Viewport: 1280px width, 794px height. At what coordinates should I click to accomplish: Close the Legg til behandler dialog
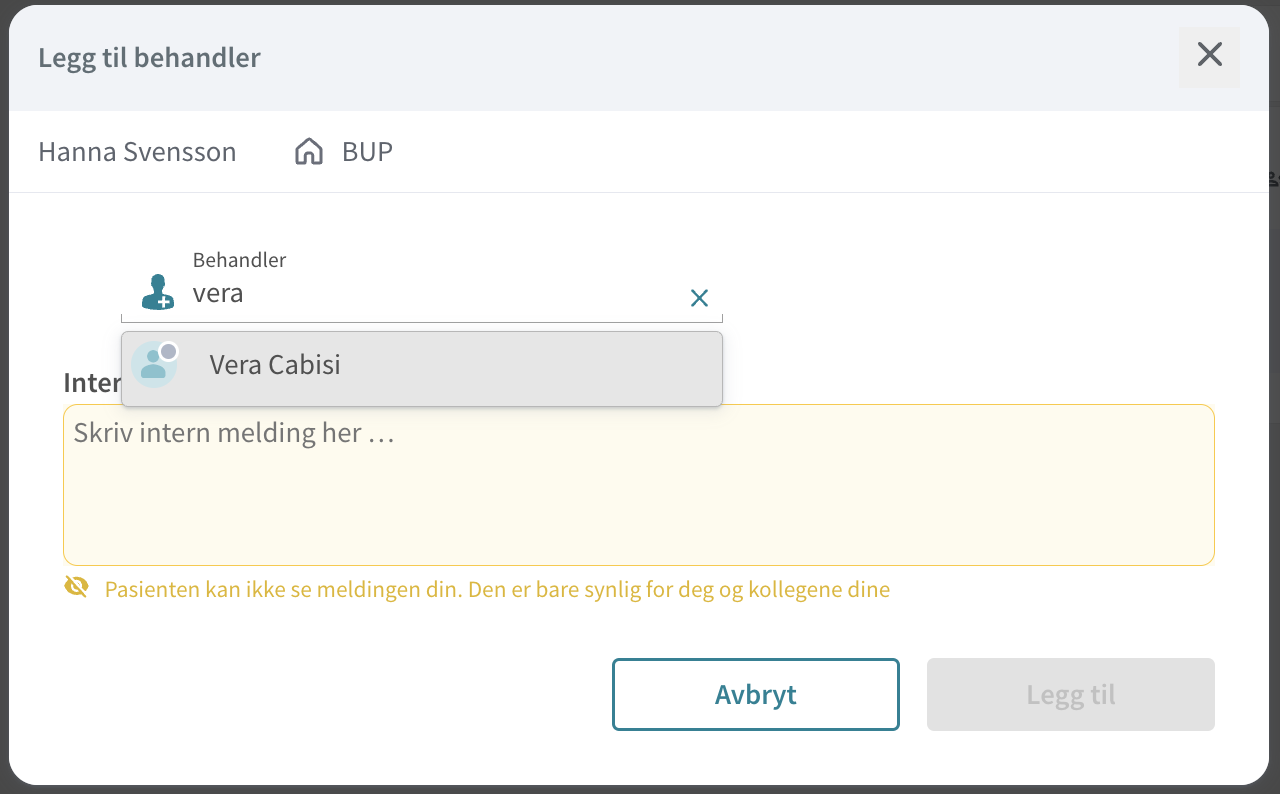point(1209,55)
